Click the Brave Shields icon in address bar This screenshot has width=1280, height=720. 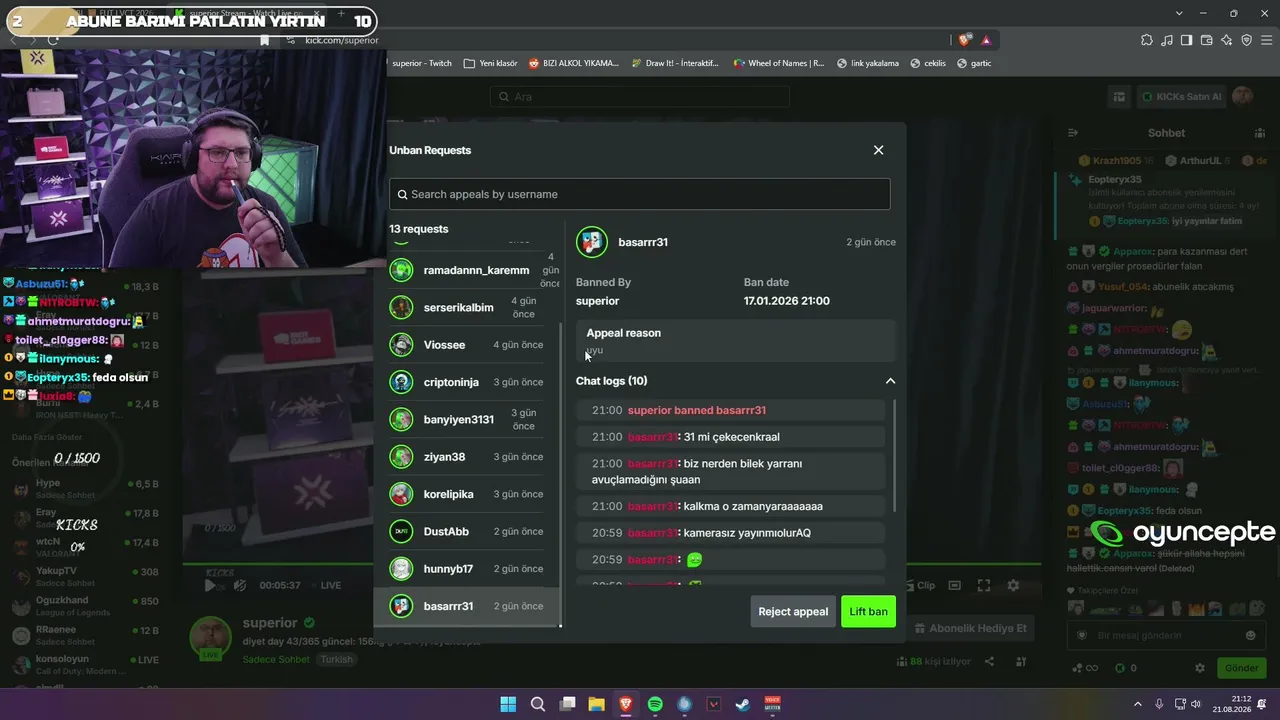point(964,40)
